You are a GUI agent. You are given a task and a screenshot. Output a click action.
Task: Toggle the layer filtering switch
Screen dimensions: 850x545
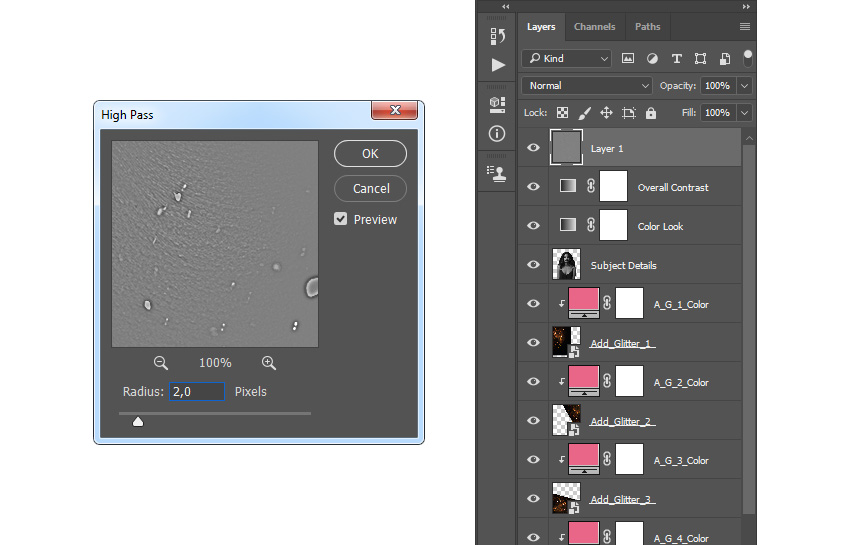(x=748, y=58)
